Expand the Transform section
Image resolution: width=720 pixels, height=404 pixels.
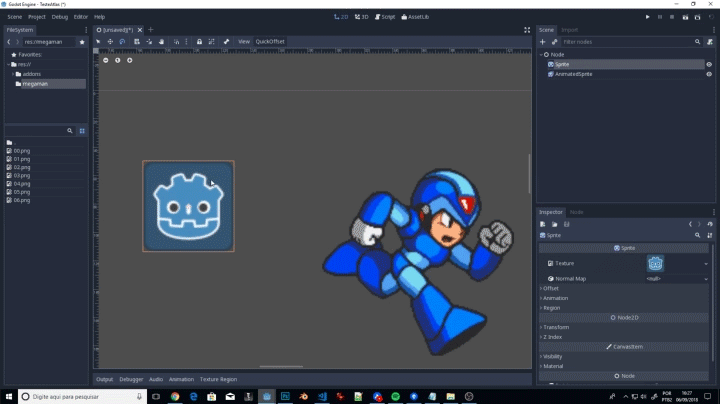pyautogui.click(x=555, y=327)
